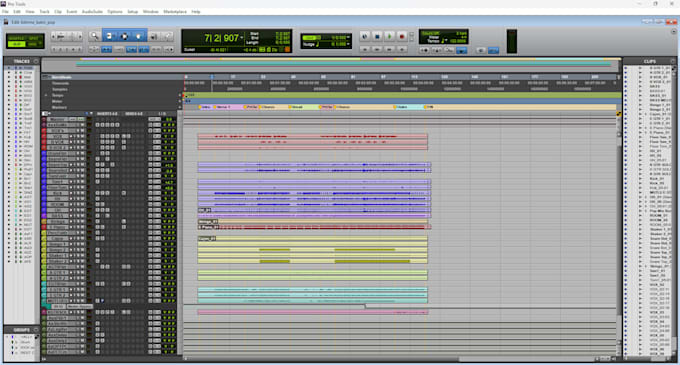The image size is (680, 365).
Task: Open the Marketplace menu
Action: pyautogui.click(x=175, y=12)
